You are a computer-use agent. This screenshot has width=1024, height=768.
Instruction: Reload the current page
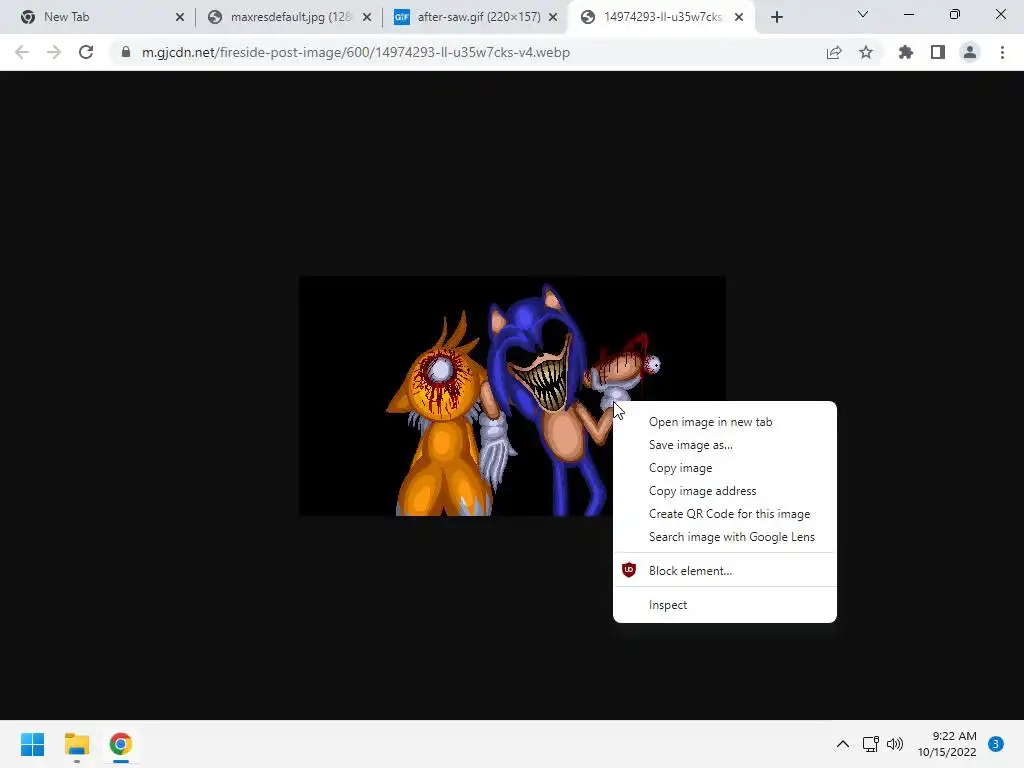pos(86,52)
